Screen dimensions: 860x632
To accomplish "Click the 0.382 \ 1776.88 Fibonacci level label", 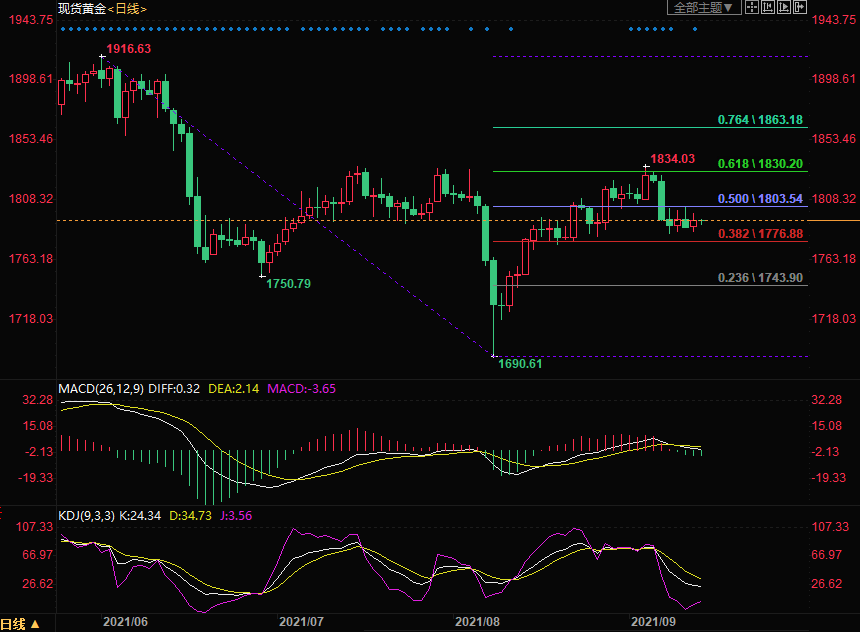I will click(760, 234).
